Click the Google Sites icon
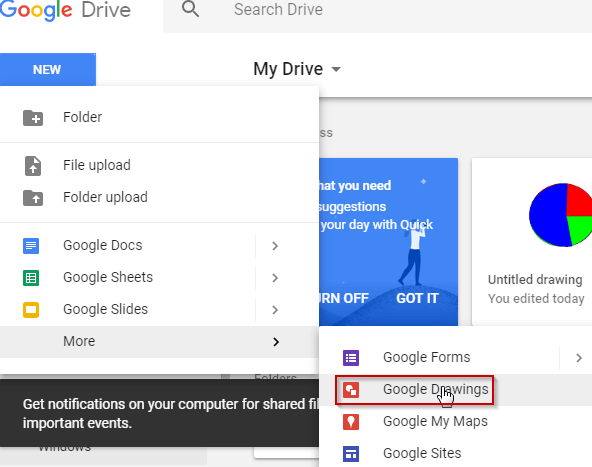This screenshot has height=467, width=592. click(351, 454)
